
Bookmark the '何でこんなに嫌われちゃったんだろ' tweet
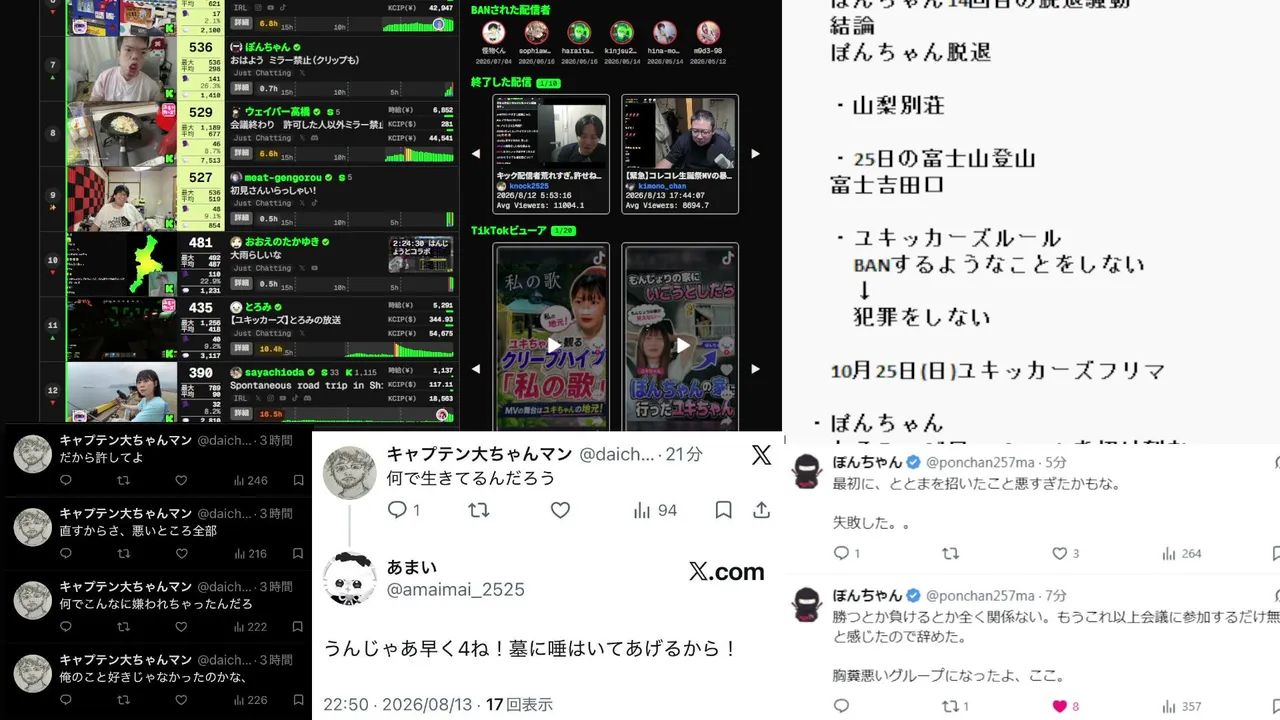pos(298,627)
